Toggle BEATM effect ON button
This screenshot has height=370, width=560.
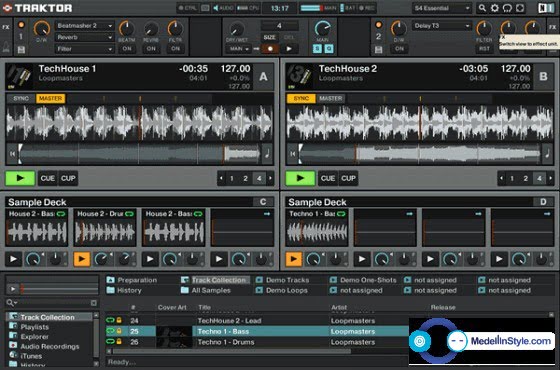pyautogui.click(x=127, y=49)
